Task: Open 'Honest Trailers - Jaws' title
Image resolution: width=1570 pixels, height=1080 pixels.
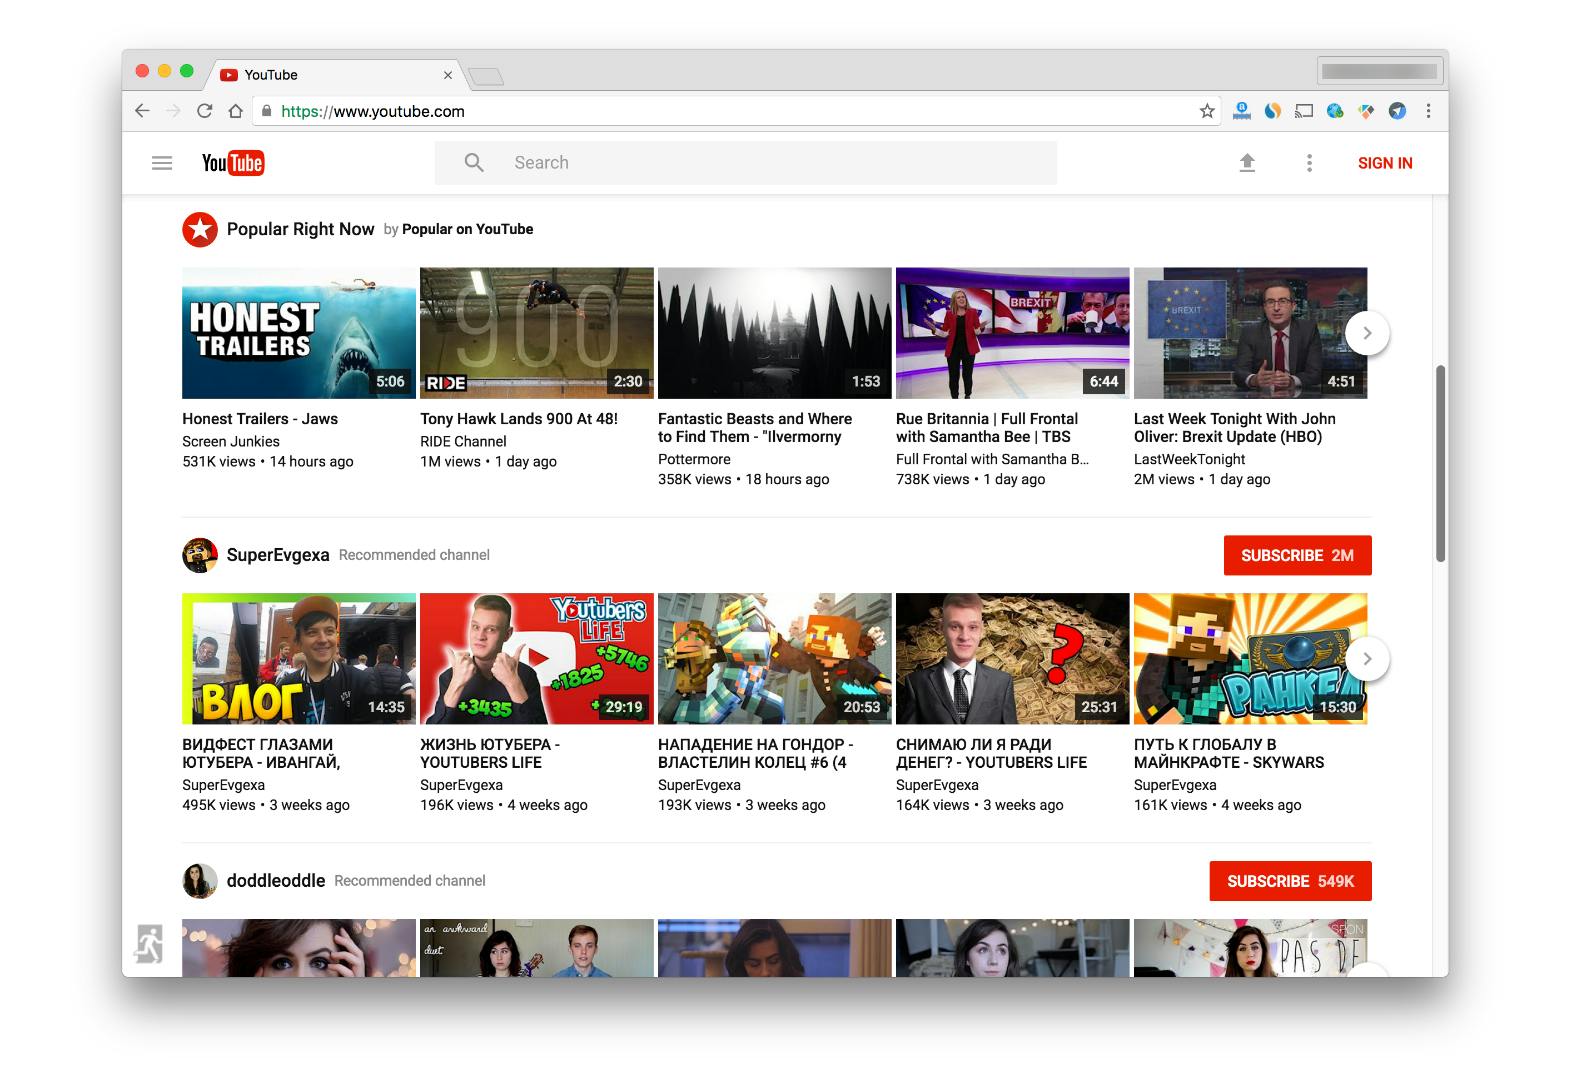Action: pos(260,419)
